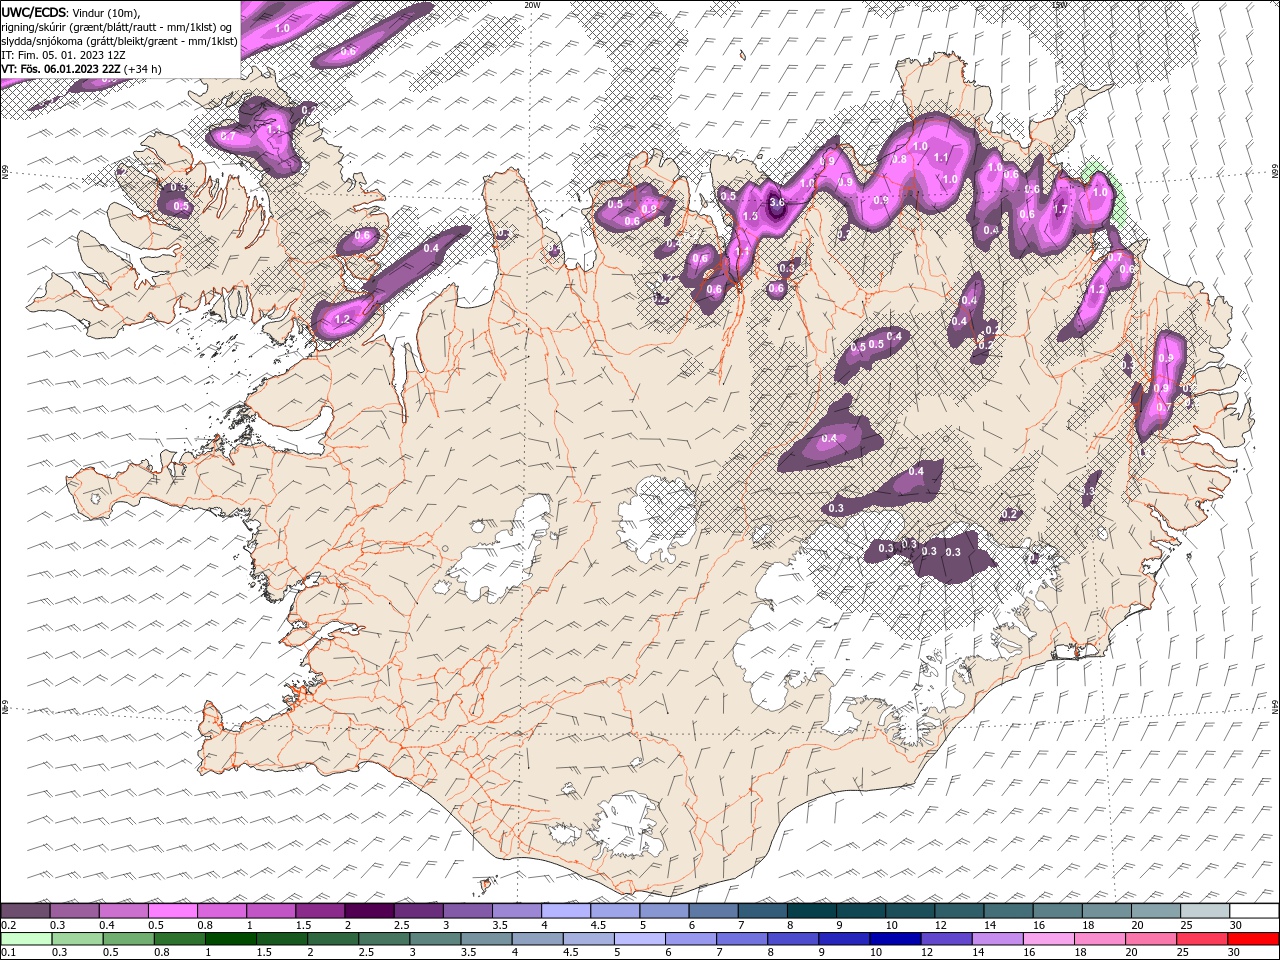Viewport: 1280px width, 960px height.
Task: Click the '3.6' precipitation maximum label
Action: tap(776, 202)
